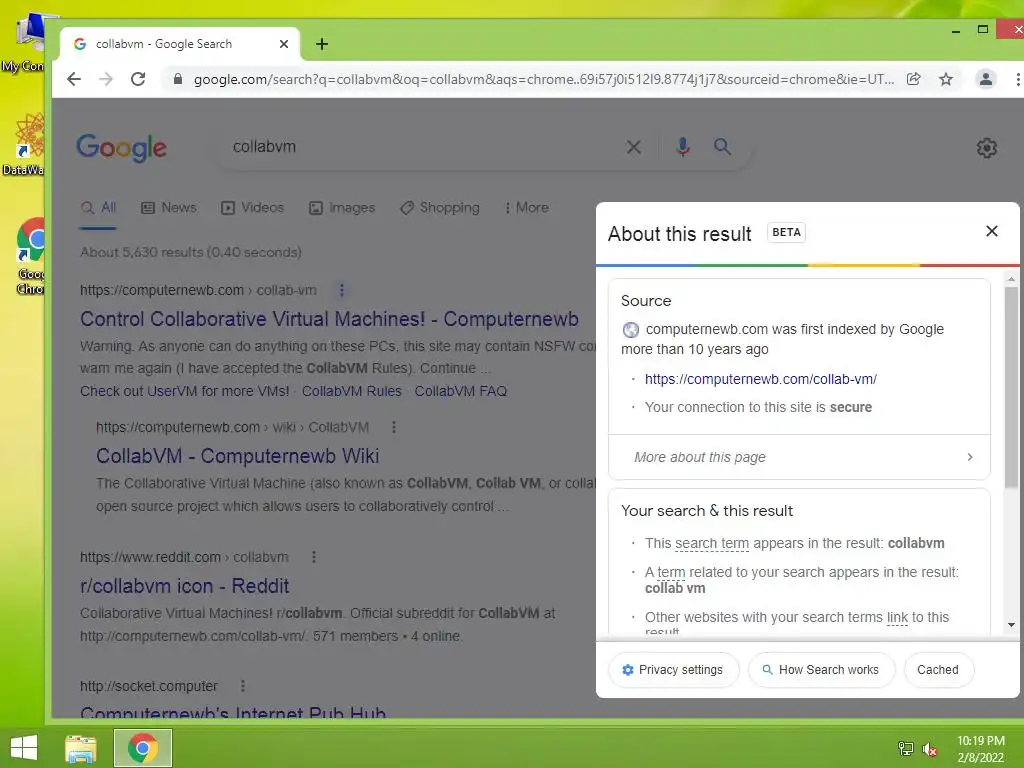Switch to the Shopping tab

440,208
